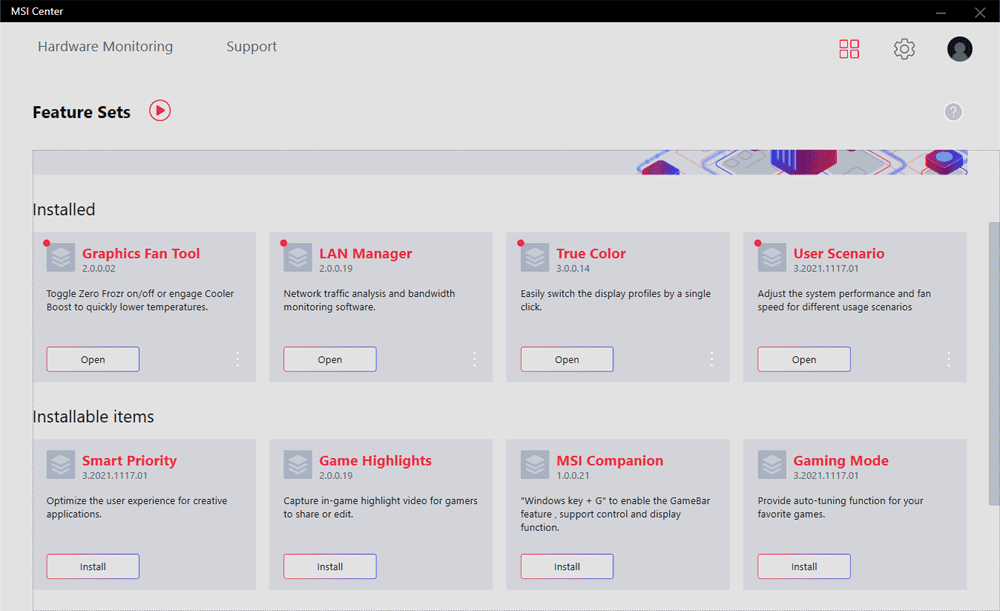Open Graphics Fan Tool three-dot options menu
This screenshot has width=1000, height=611.
[237, 359]
